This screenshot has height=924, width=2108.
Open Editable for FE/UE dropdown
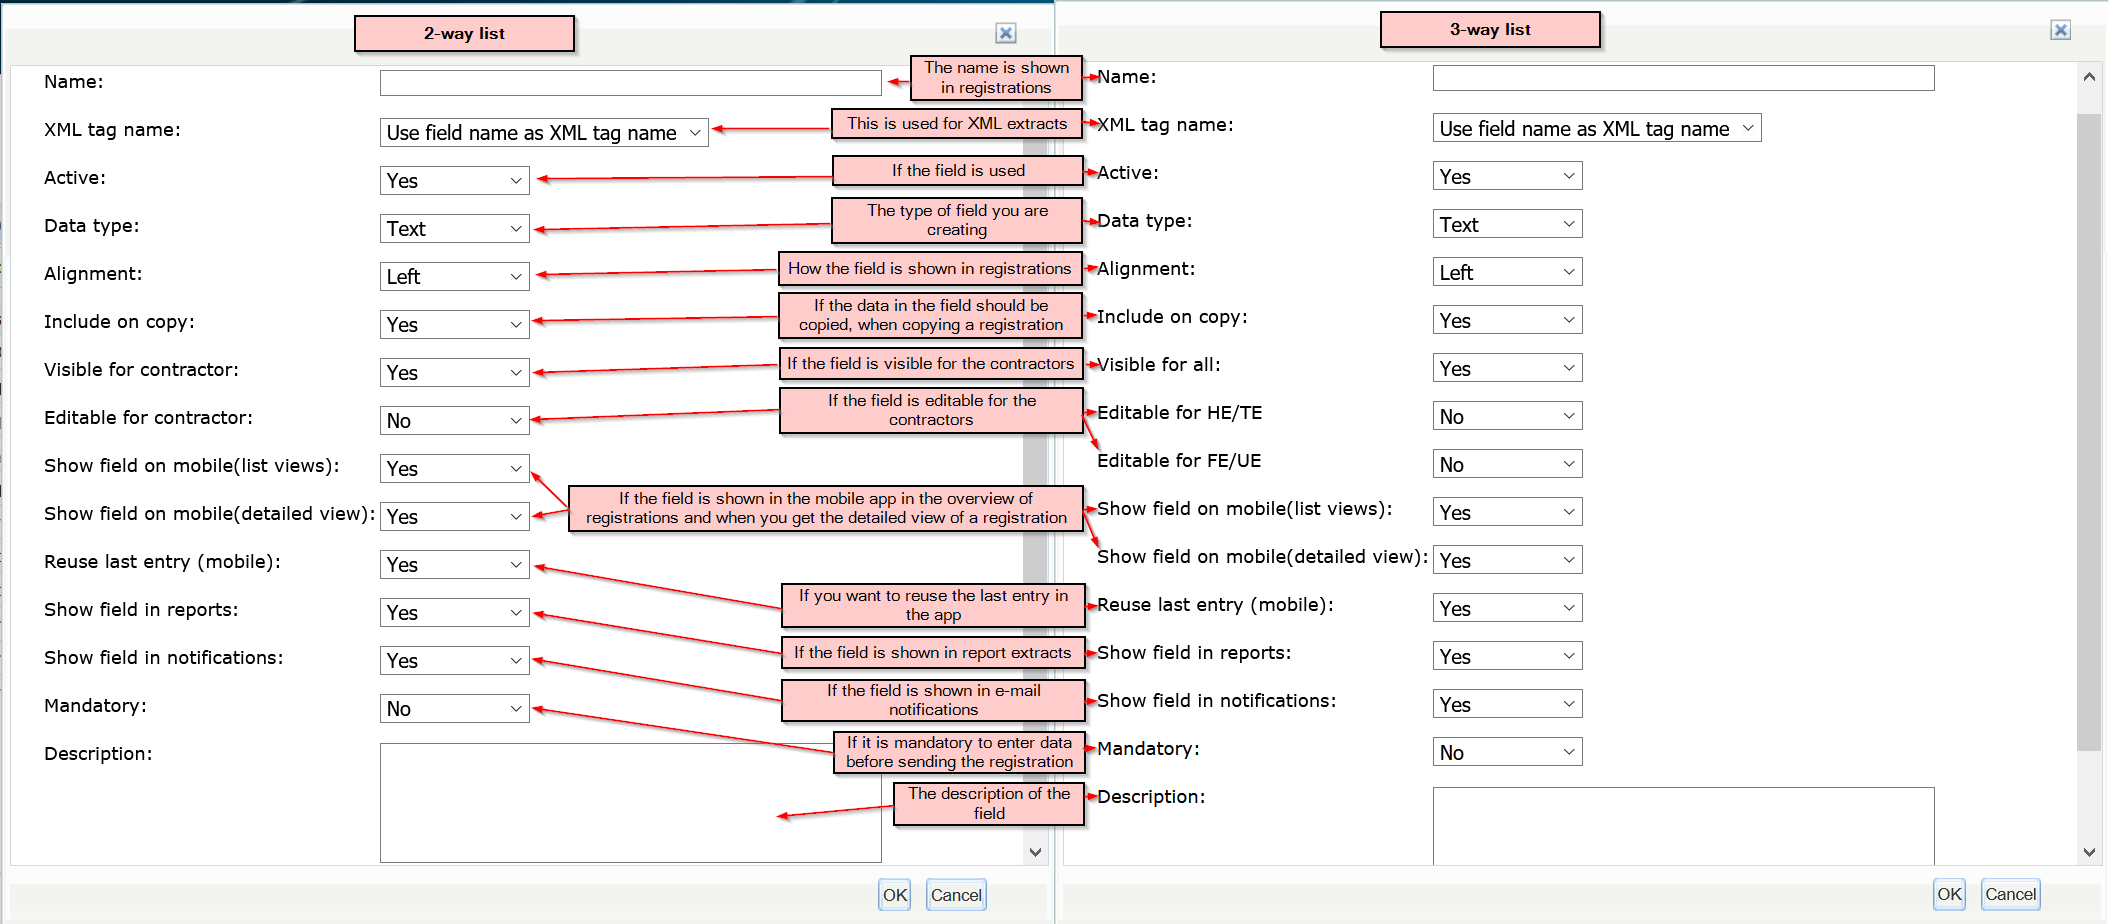coord(1507,464)
